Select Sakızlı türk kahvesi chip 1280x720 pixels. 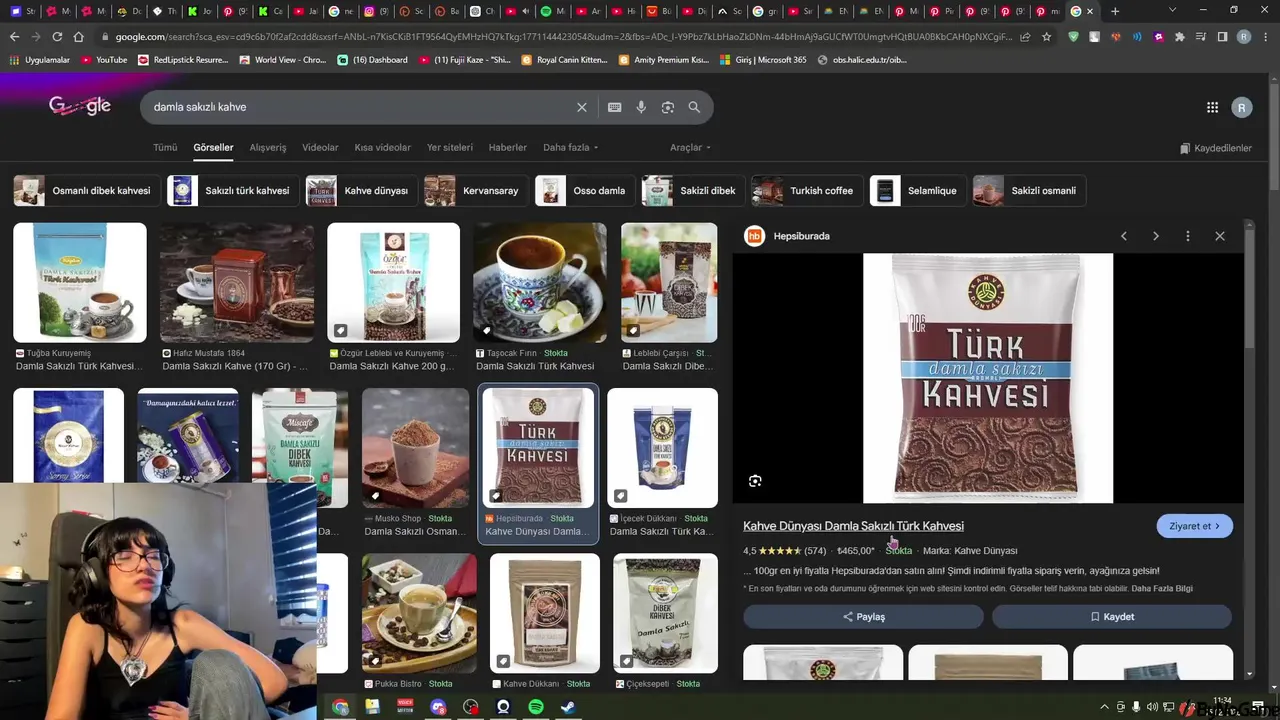coord(232,190)
